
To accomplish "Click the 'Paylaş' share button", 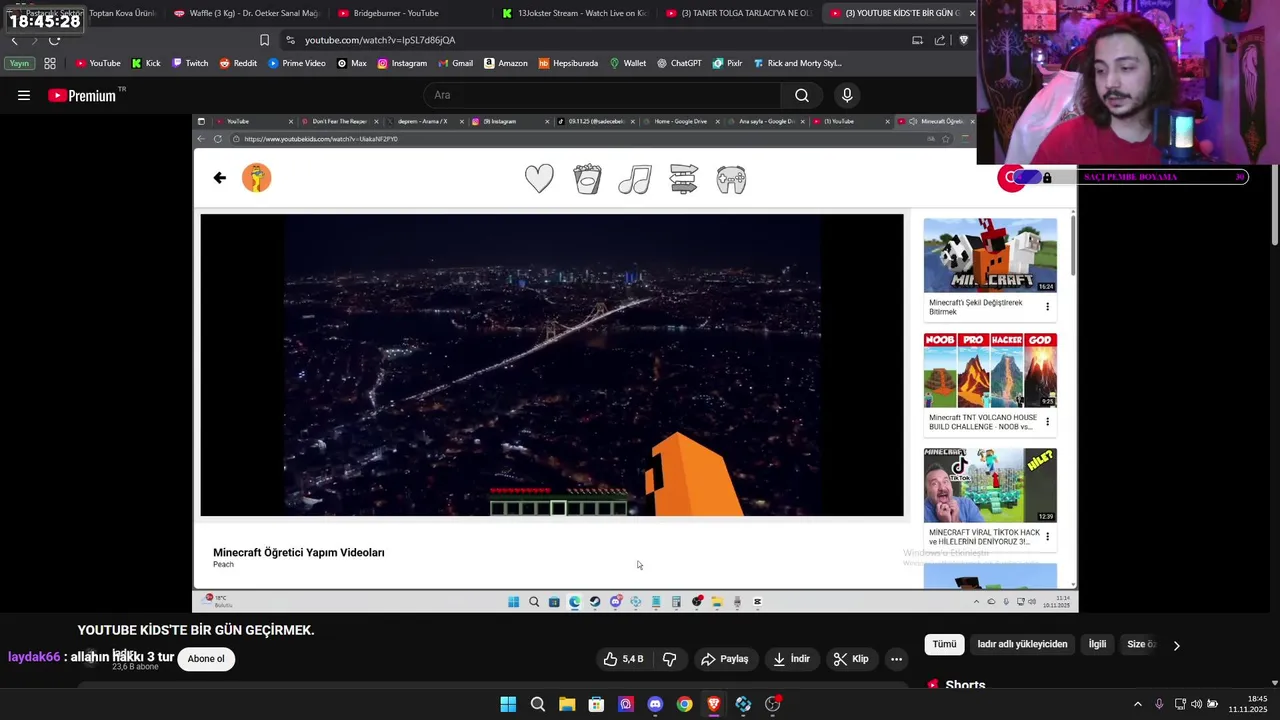I will coord(725,659).
